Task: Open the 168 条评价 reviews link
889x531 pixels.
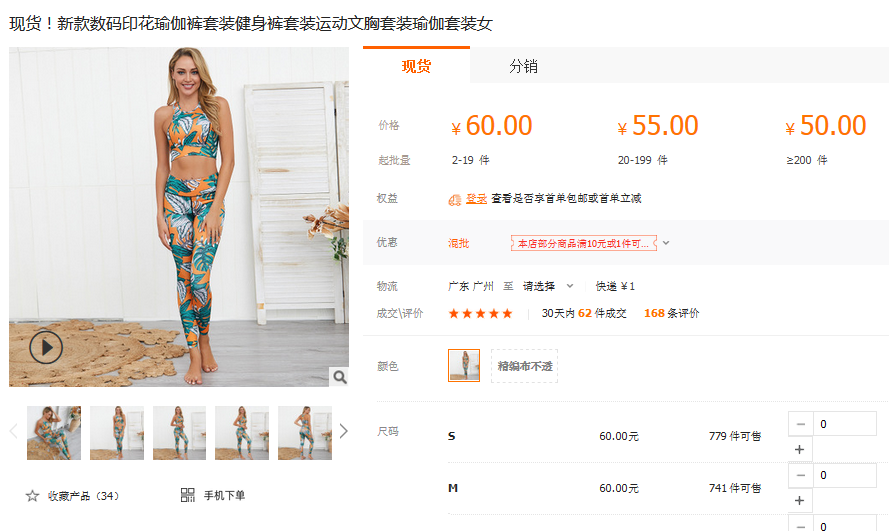Action: (671, 313)
